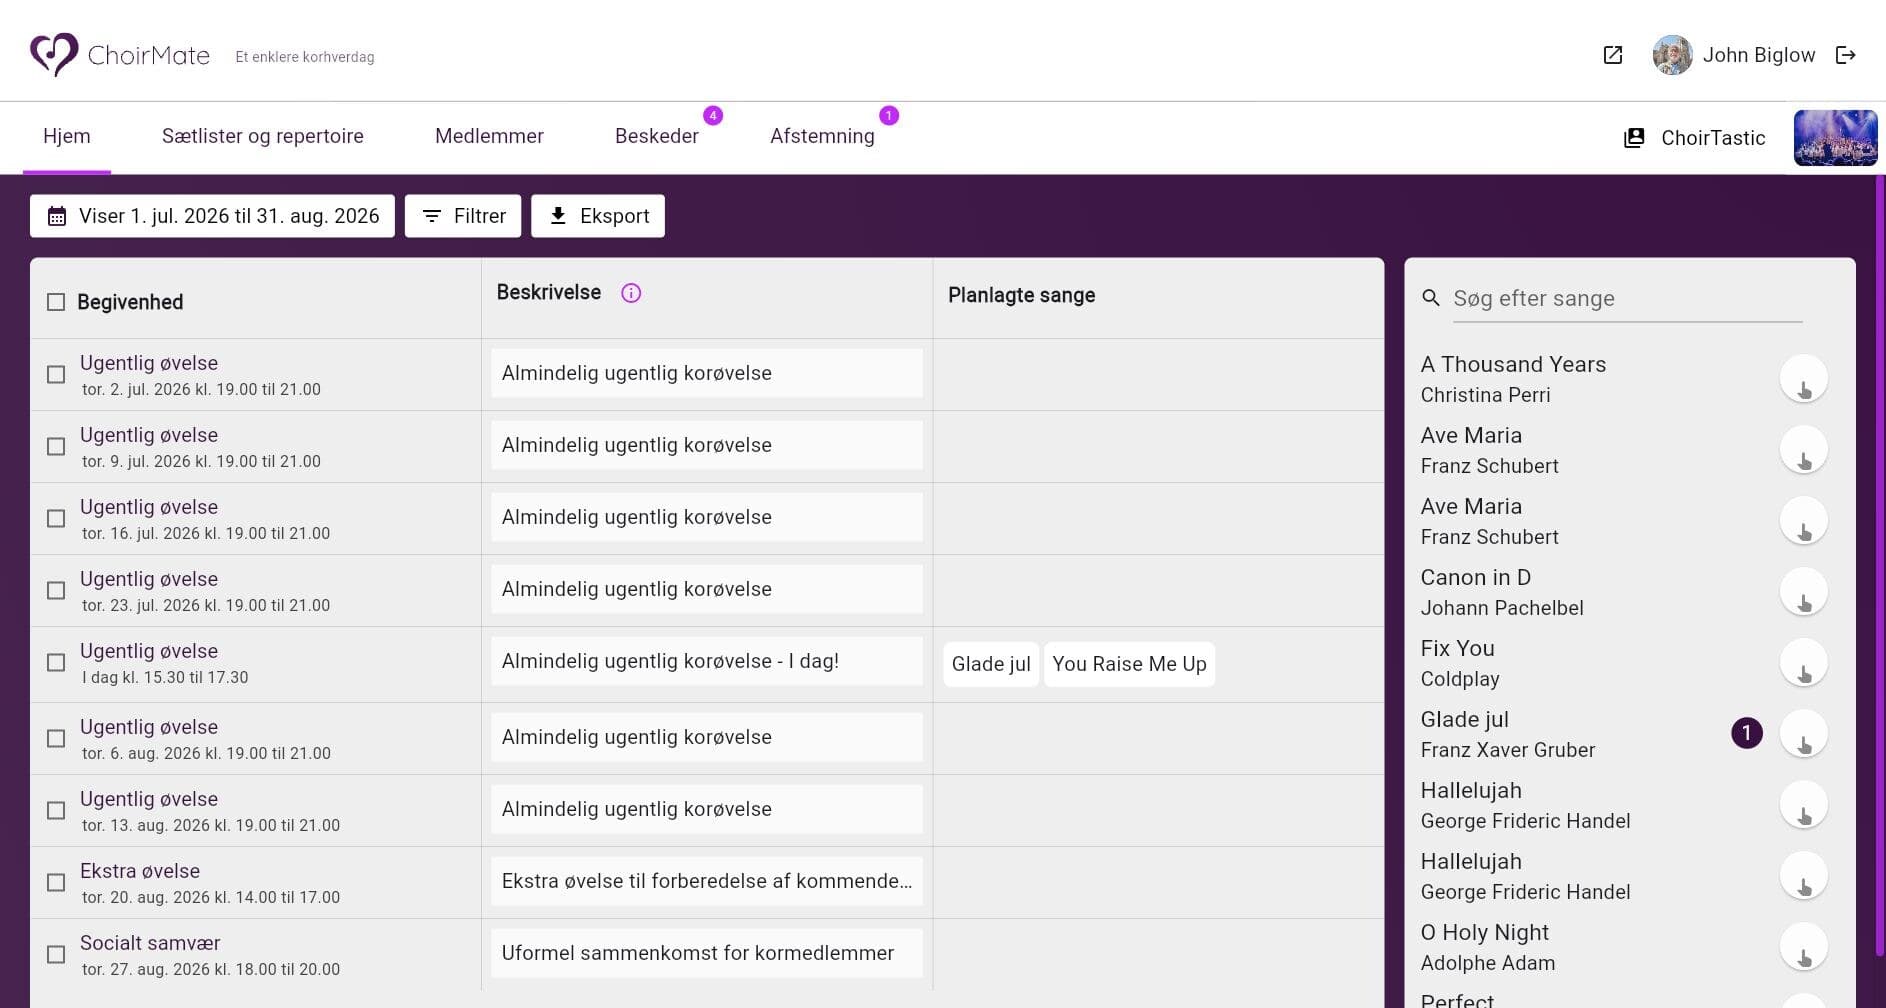Click the ChoirMate heart logo
Viewport: 1886px width, 1008px height.
pos(54,54)
